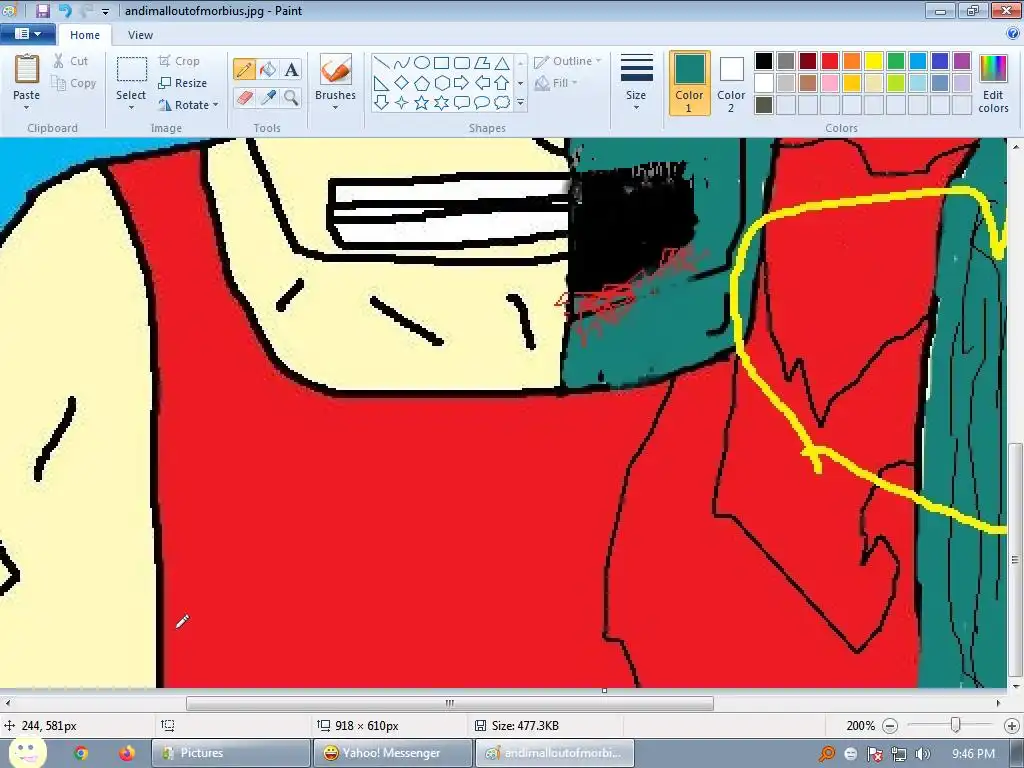Choose the Curve shape
The width and height of the screenshot is (1024, 768).
pyautogui.click(x=402, y=63)
